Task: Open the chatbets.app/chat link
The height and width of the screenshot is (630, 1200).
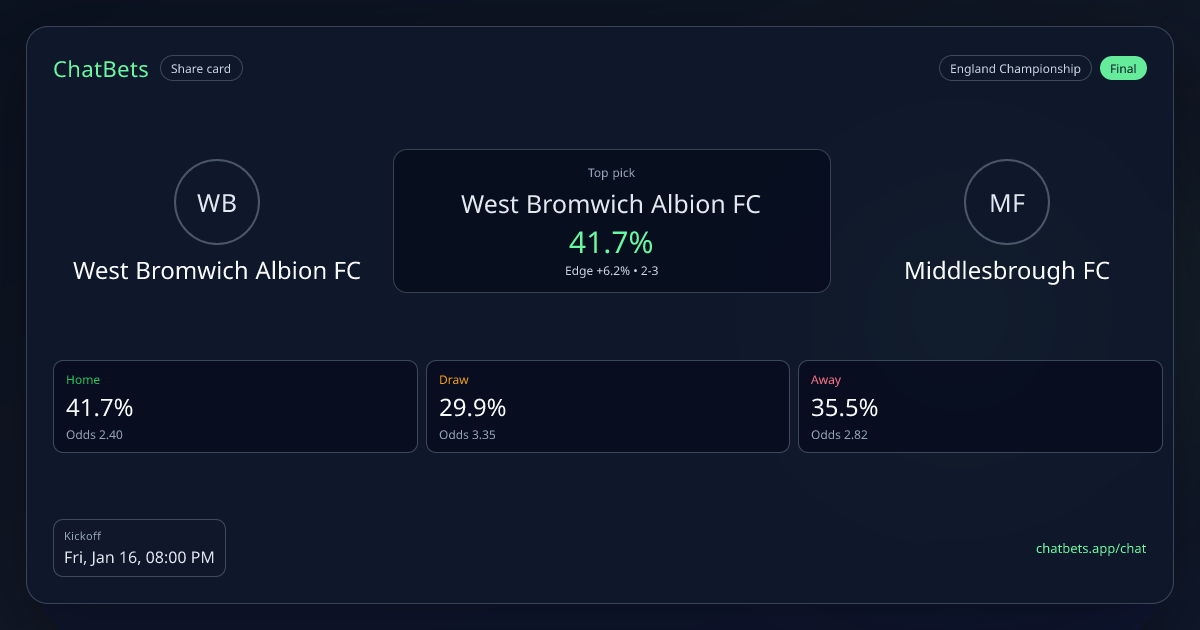Action: [x=1091, y=548]
